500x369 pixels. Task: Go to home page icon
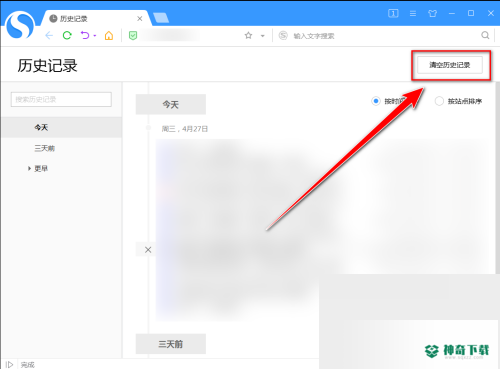pos(109,35)
